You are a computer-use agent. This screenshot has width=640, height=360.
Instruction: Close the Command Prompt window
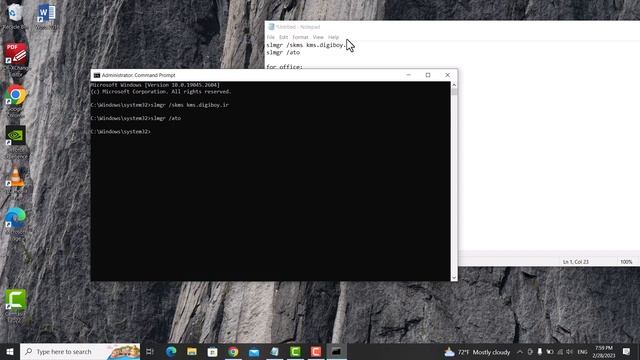coord(447,75)
